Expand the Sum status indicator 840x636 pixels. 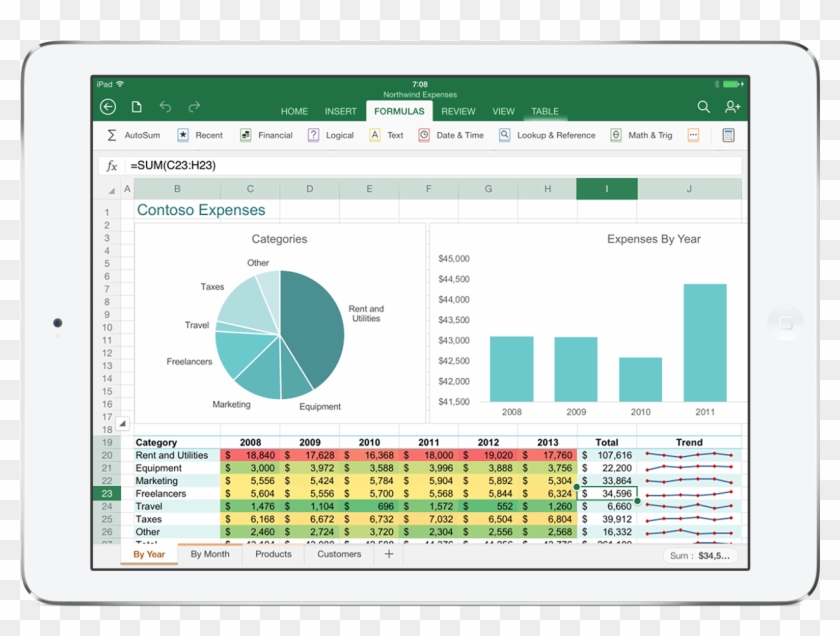700,556
